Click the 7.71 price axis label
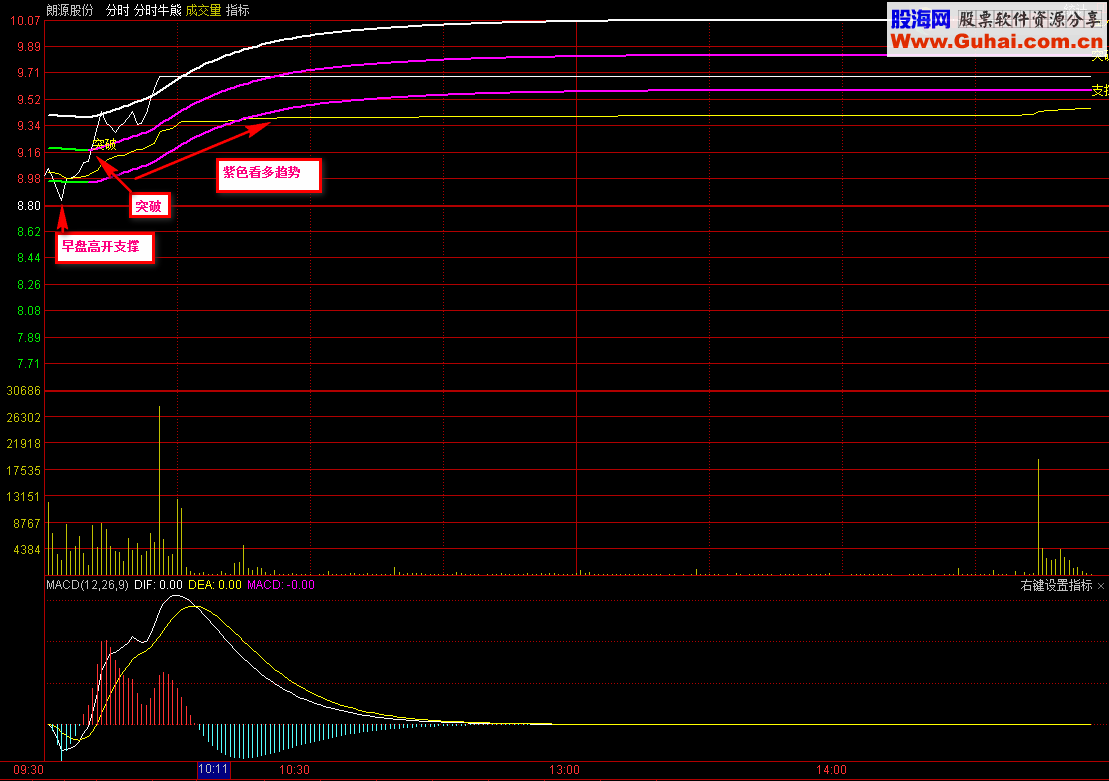 tap(29, 365)
